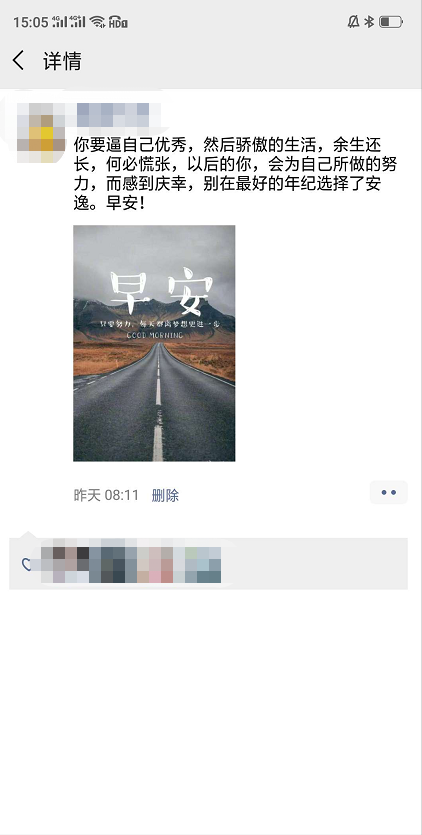Image resolution: width=422 pixels, height=835 pixels.
Task: Go back using the left arrow
Action: [19, 61]
